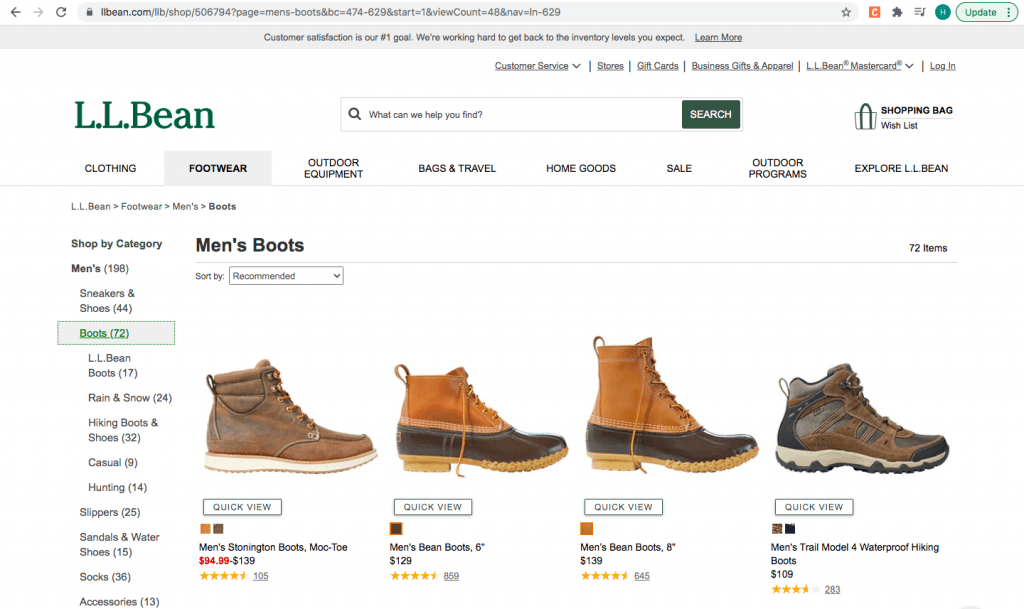Click the green SEARCH button
The image size is (1024, 609).
[711, 114]
